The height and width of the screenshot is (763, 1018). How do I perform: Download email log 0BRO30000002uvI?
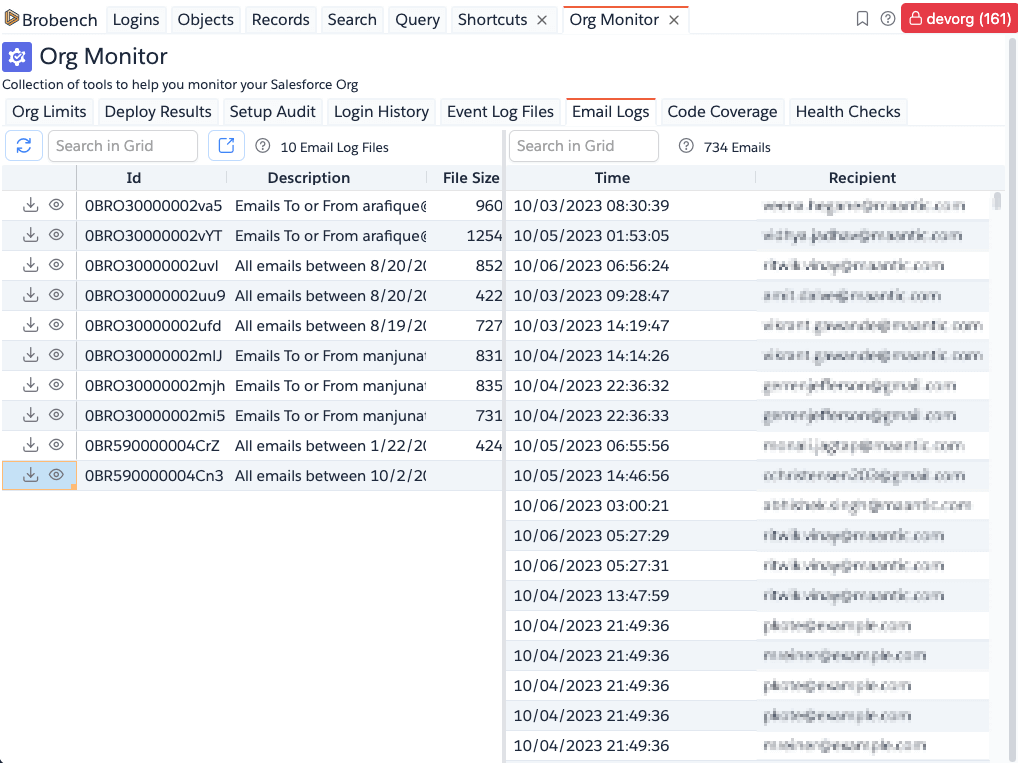pos(31,265)
